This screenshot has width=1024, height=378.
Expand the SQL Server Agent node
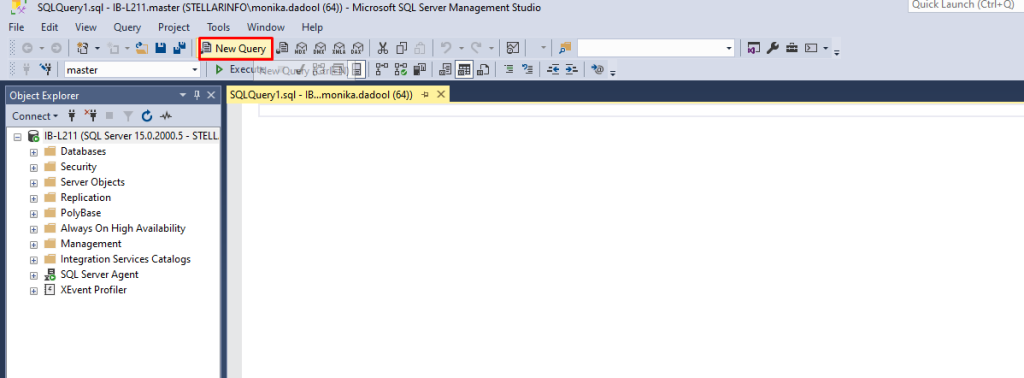(x=33, y=276)
